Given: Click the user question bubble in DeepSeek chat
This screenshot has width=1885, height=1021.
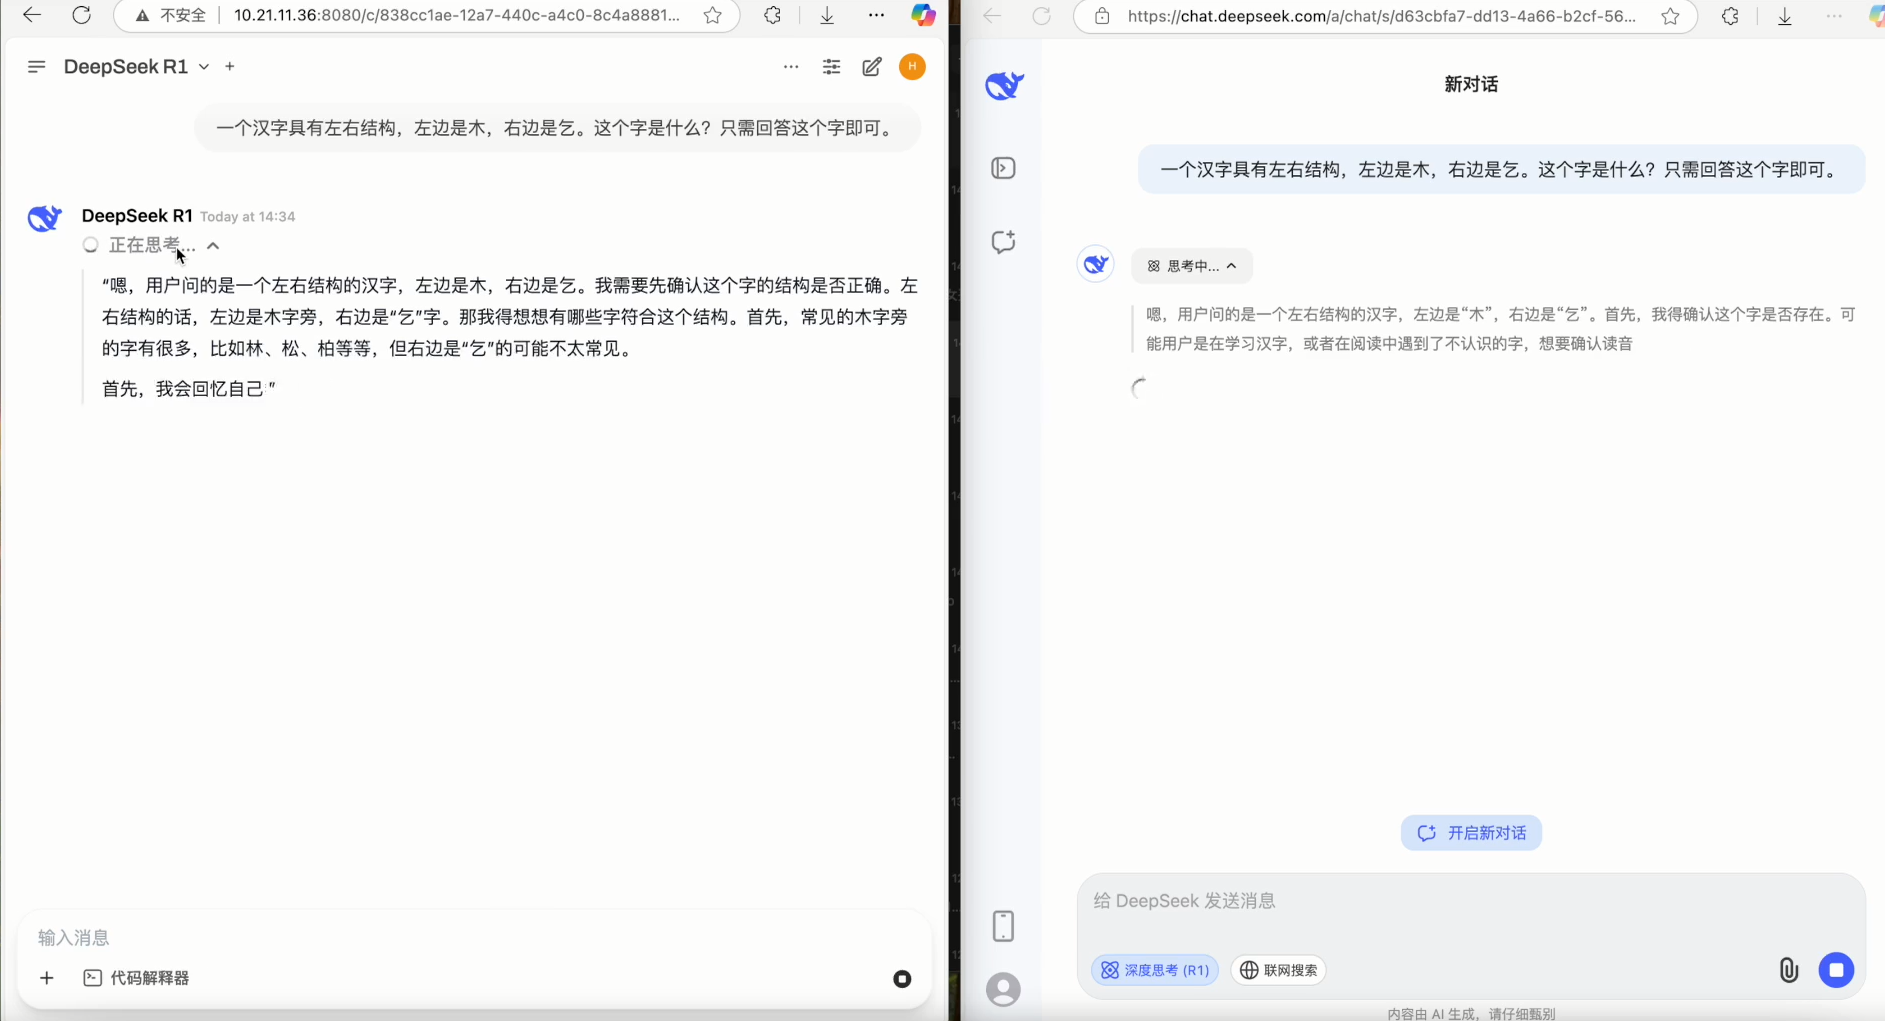Looking at the screenshot, I should [x=1501, y=170].
